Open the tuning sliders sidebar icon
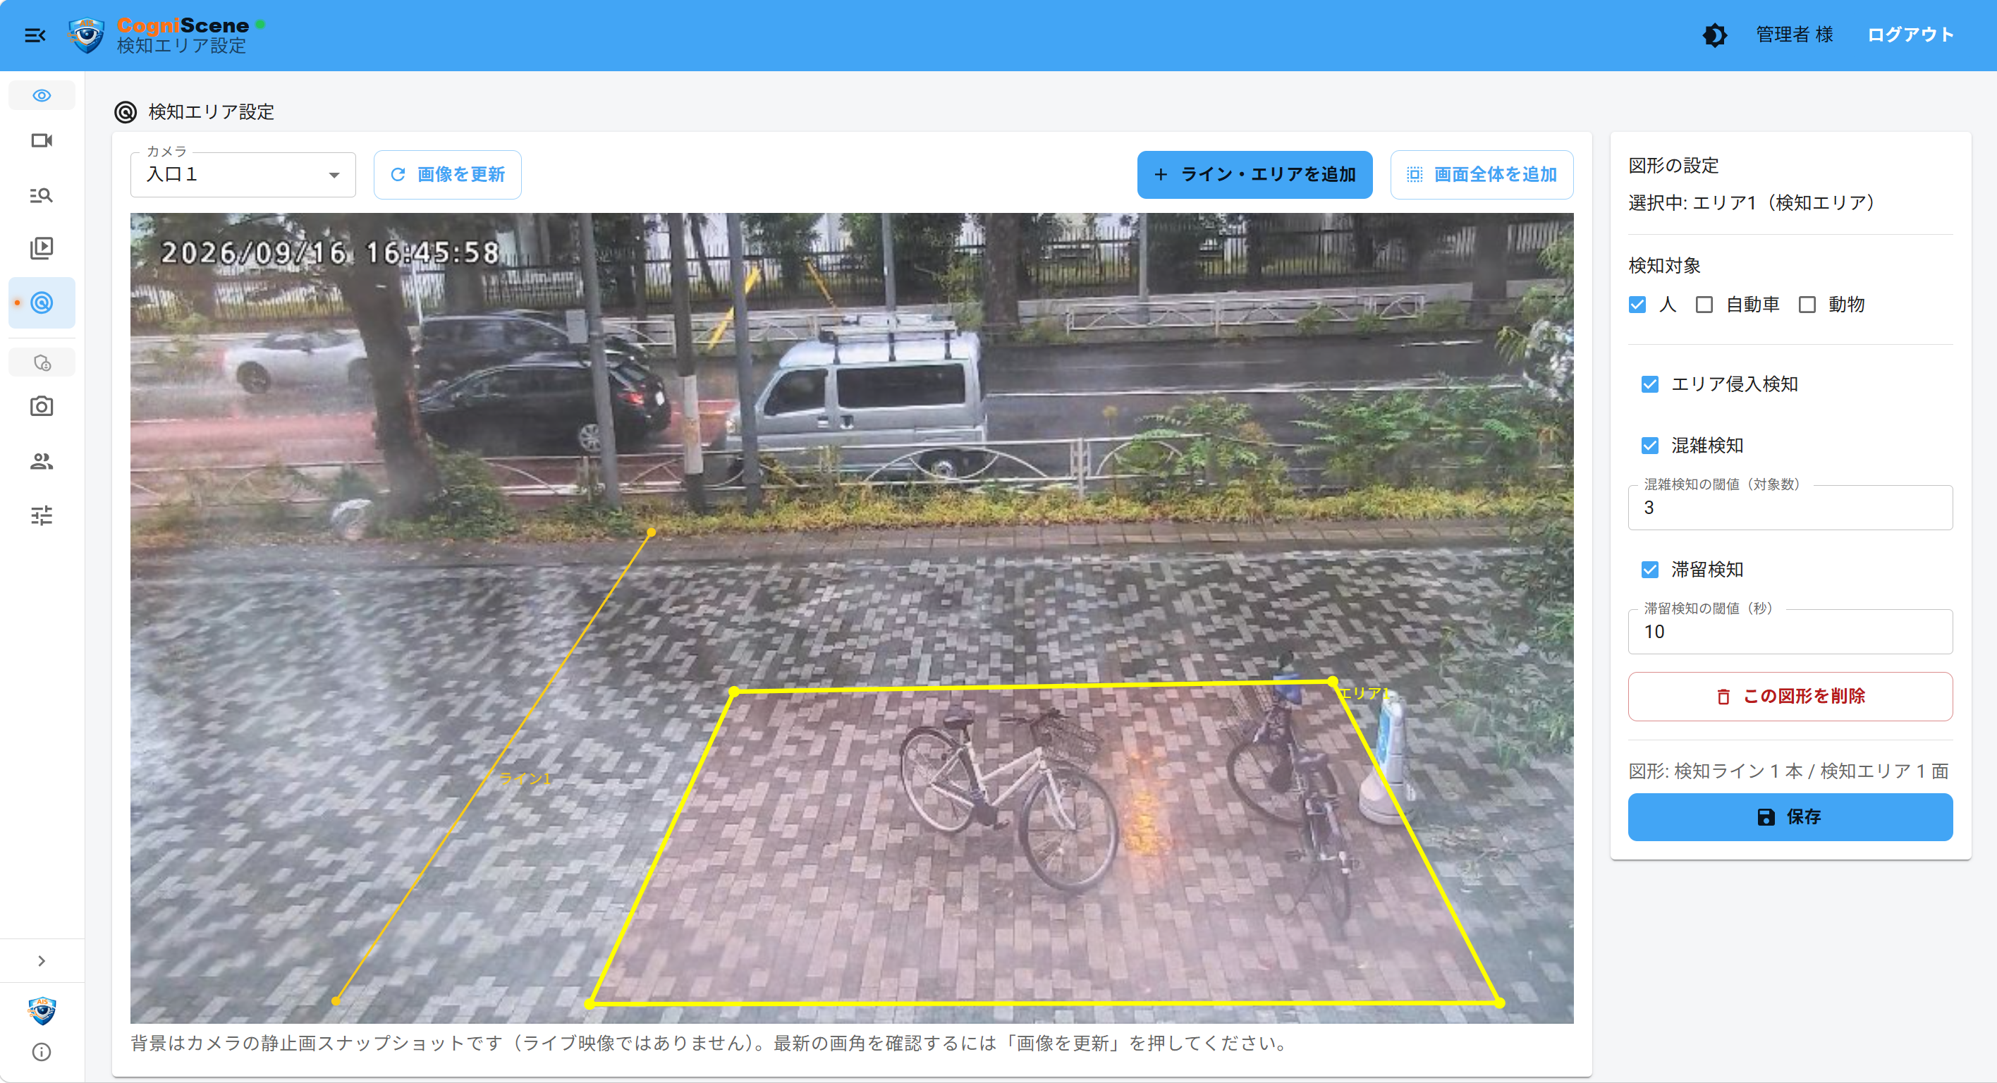Image resolution: width=1997 pixels, height=1083 pixels. click(x=41, y=515)
